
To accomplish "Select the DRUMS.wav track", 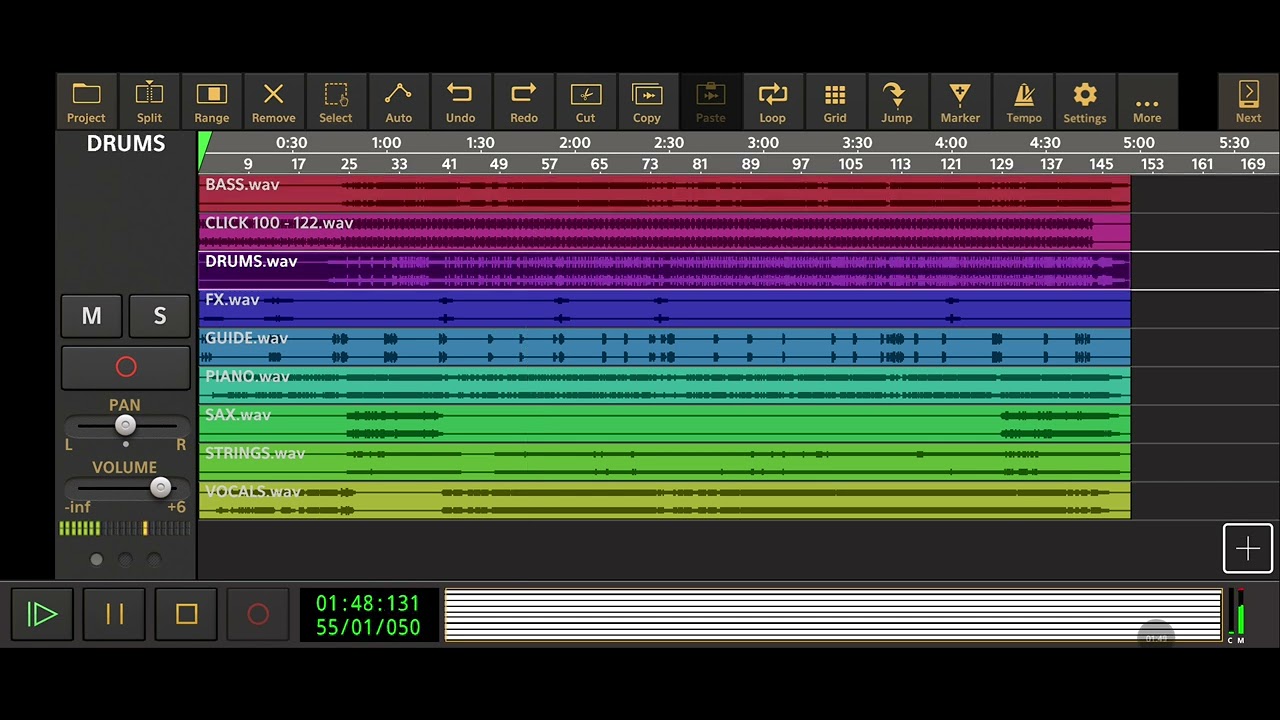I will pyautogui.click(x=664, y=270).
